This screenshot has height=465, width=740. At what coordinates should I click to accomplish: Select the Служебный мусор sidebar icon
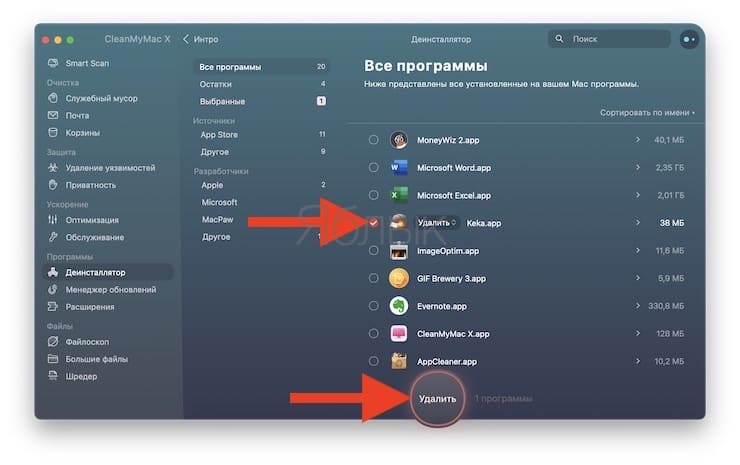pyautogui.click(x=53, y=98)
